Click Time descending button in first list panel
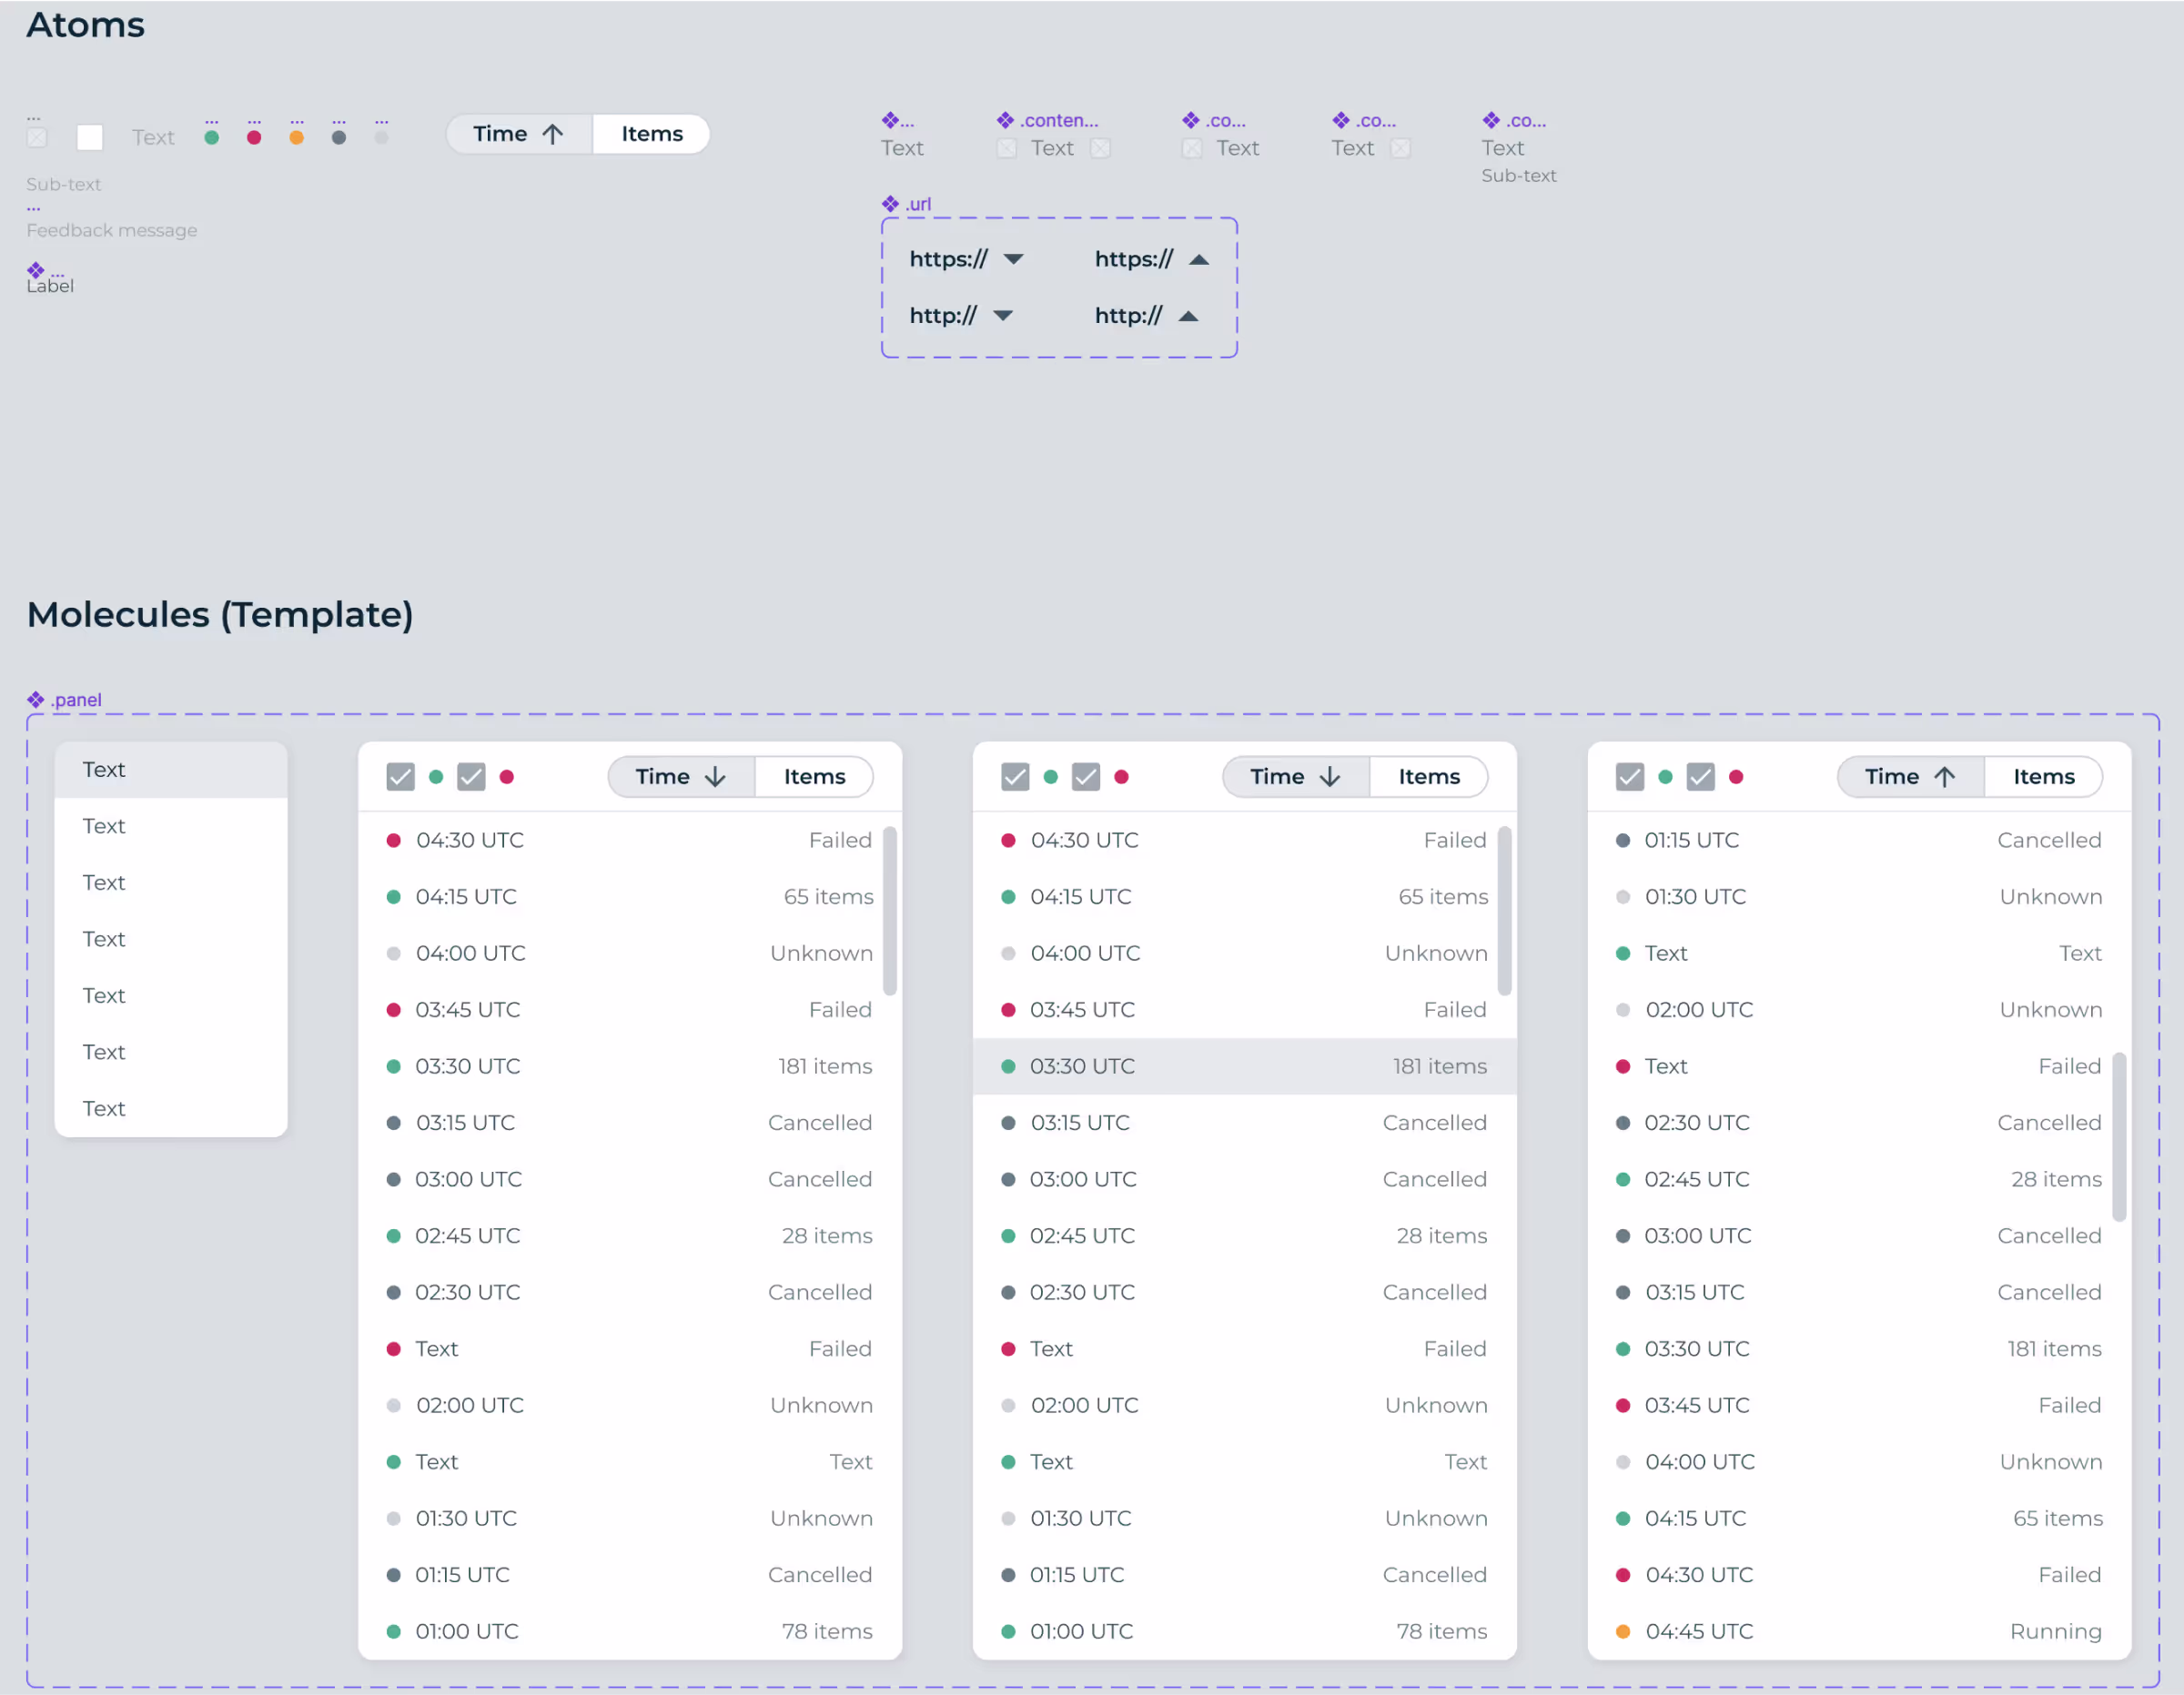Screen dimensions: 2184x1695 (681, 777)
